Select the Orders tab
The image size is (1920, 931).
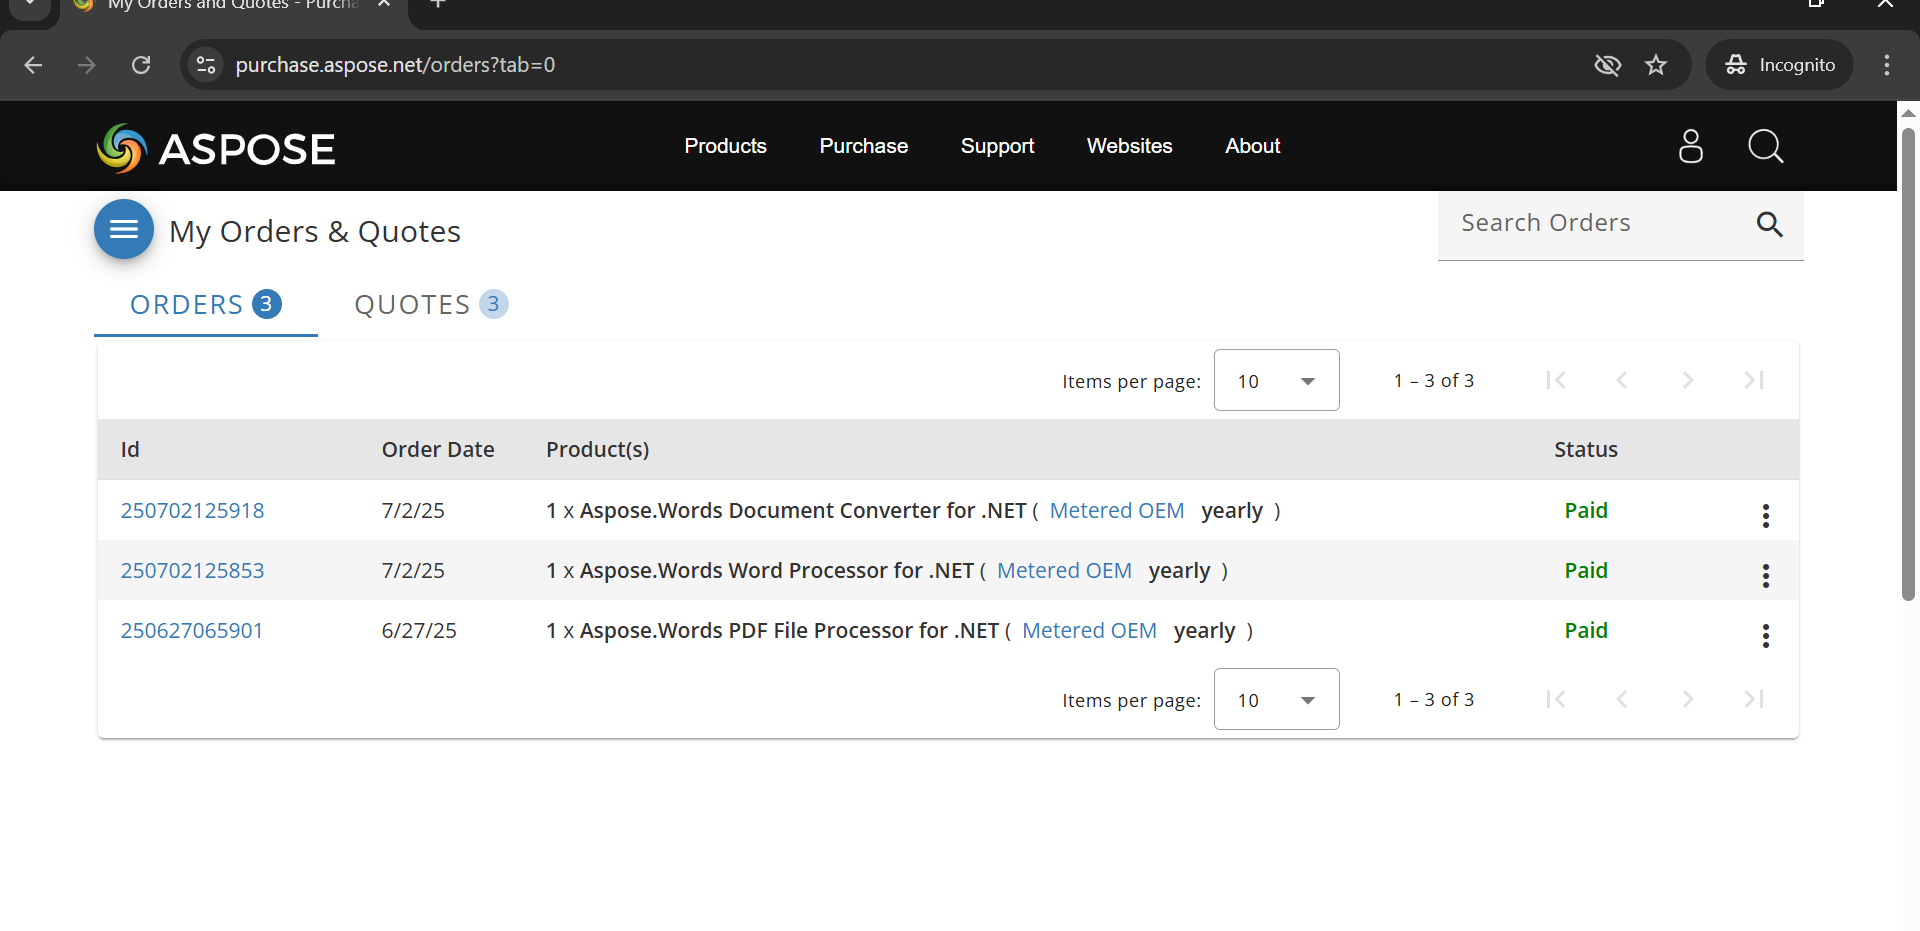pos(205,304)
